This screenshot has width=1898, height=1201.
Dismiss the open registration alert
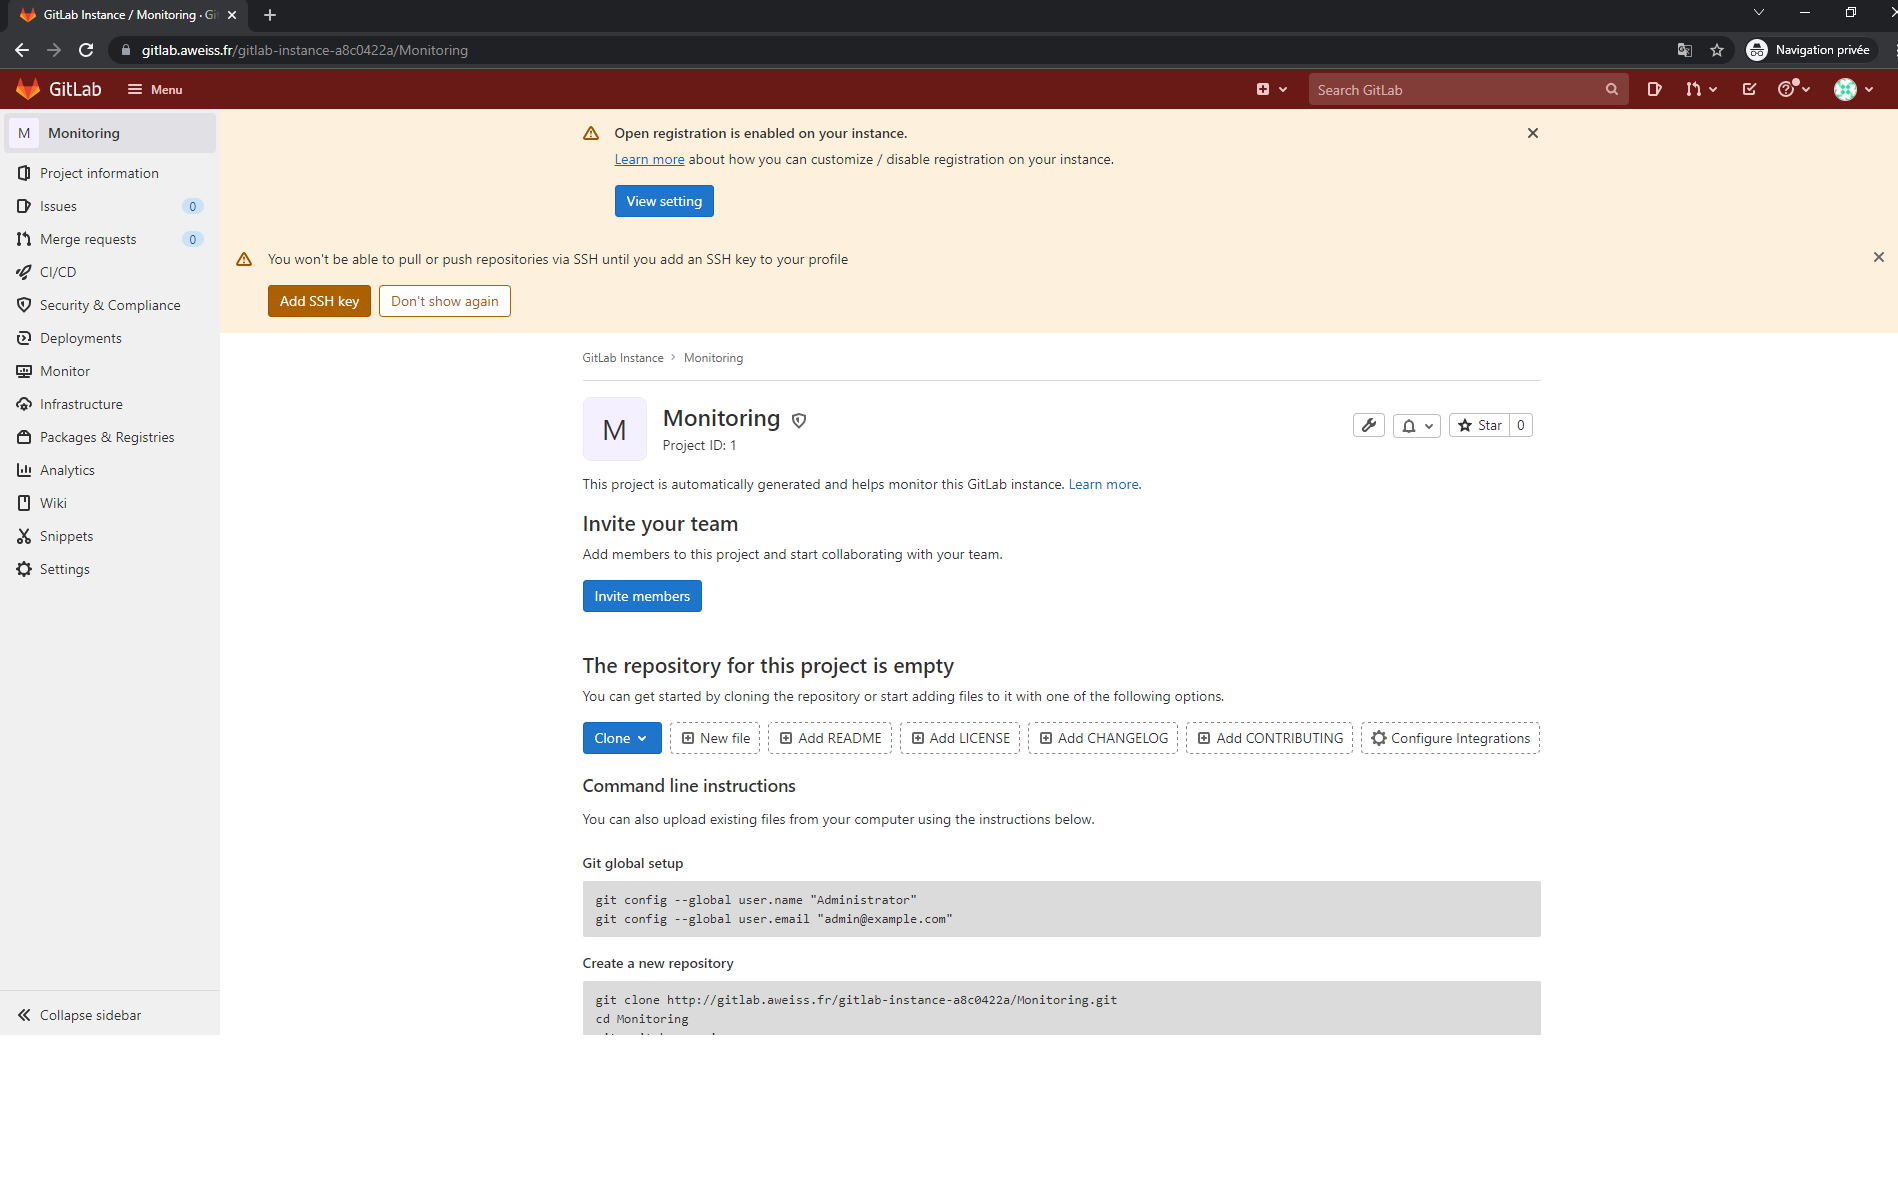tap(1532, 133)
